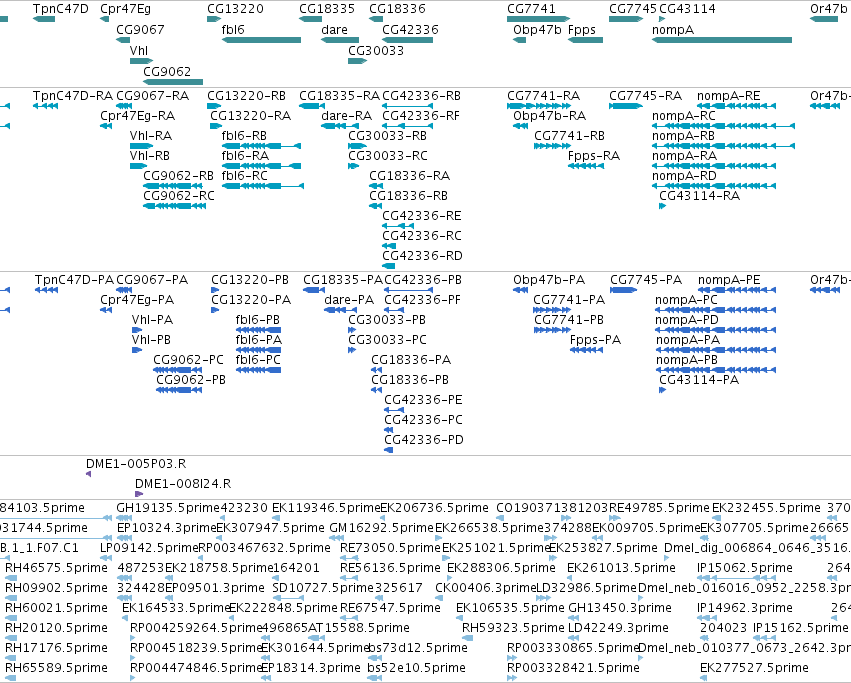Select the dare-RA transcript glyph

(x=340, y=126)
